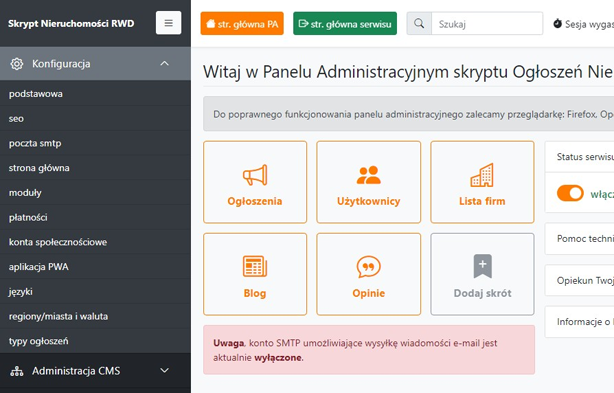Expand the Informacje o panel
This screenshot has width=614, height=393.
point(580,322)
